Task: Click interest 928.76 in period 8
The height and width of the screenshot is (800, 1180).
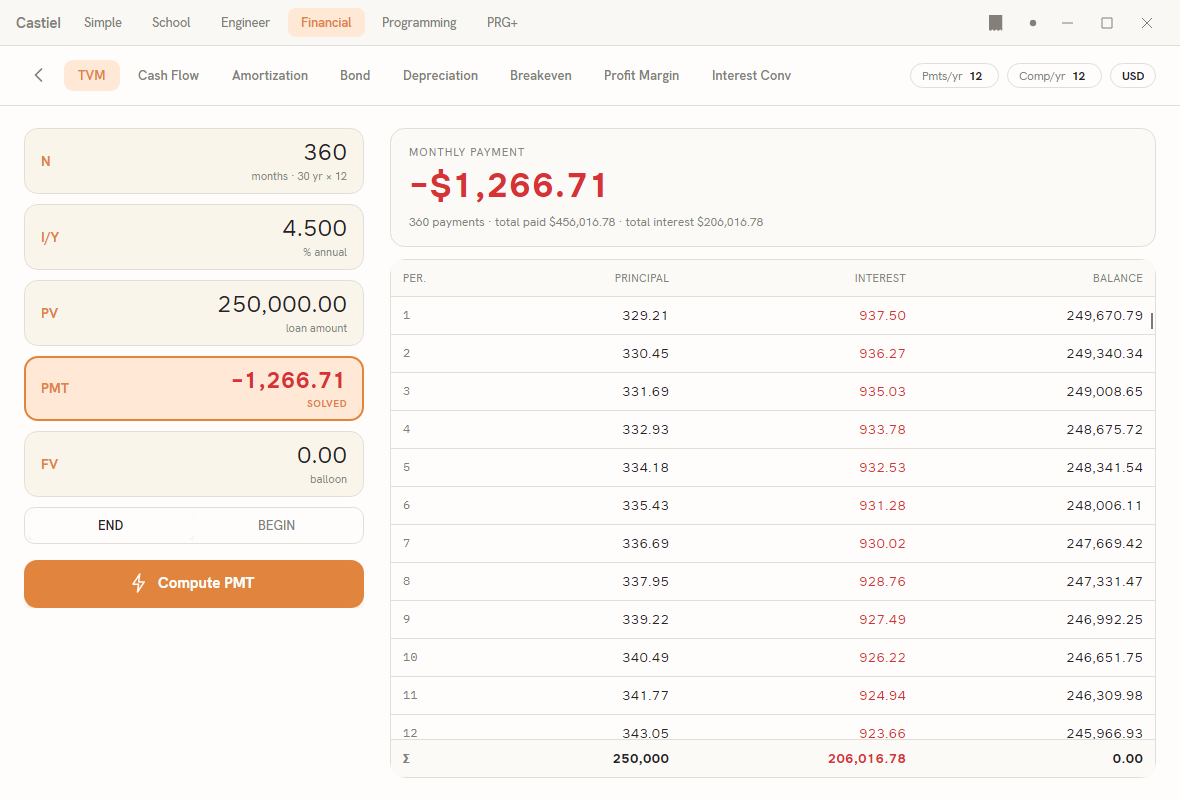Action: 882,582
